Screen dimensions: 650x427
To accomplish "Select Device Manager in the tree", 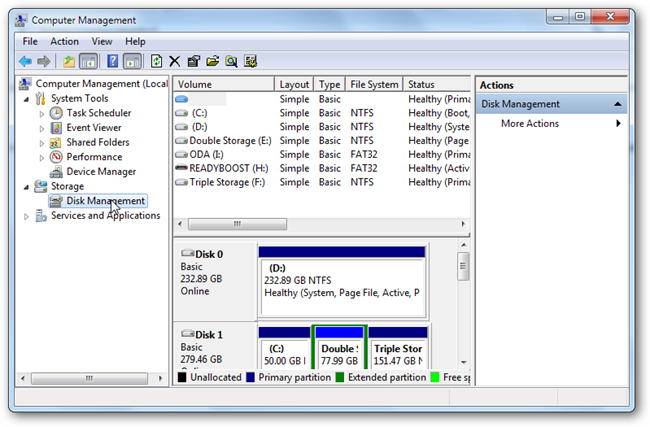I will (101, 172).
